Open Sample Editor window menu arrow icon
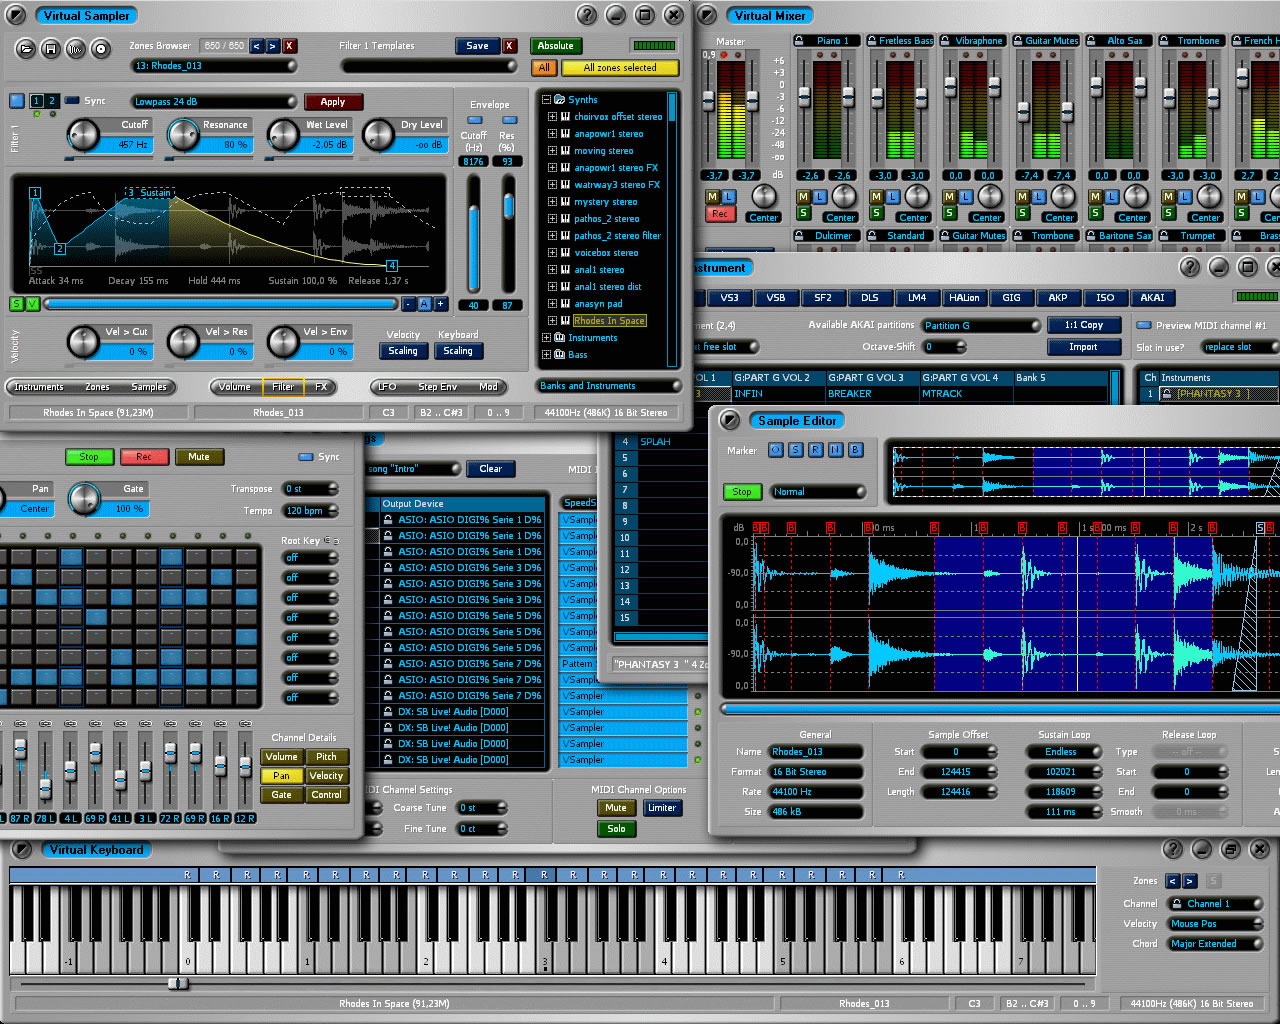Image resolution: width=1280 pixels, height=1024 pixels. click(x=731, y=421)
